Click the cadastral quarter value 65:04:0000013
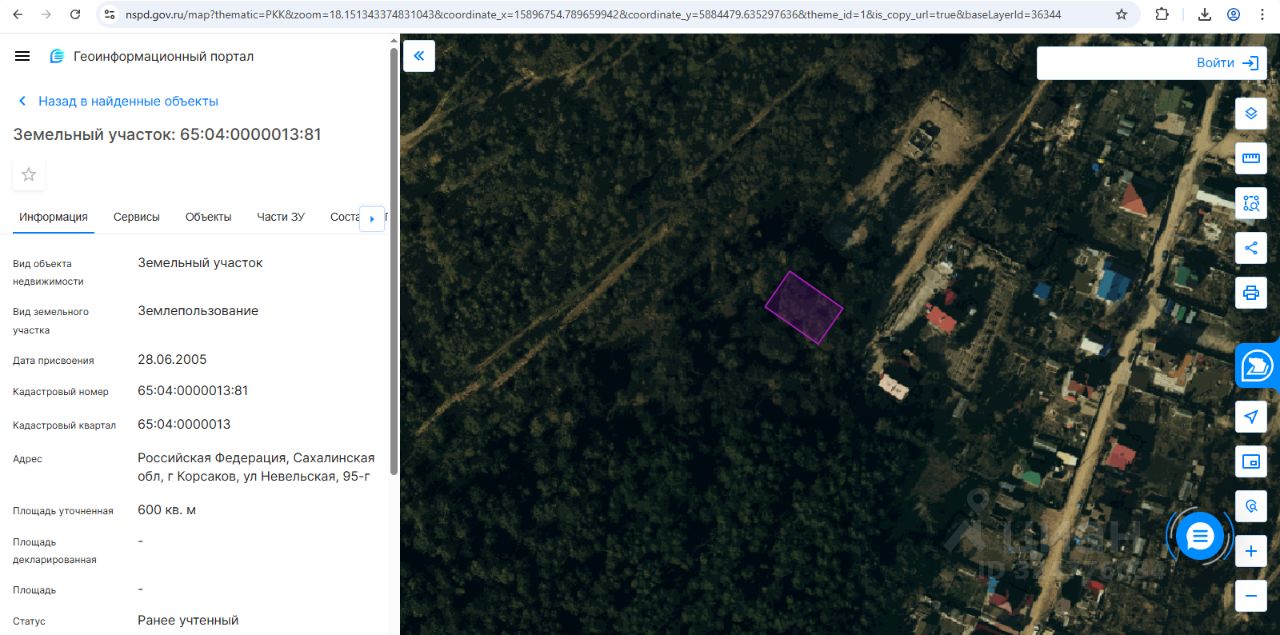This screenshot has width=1280, height=635. click(x=184, y=424)
